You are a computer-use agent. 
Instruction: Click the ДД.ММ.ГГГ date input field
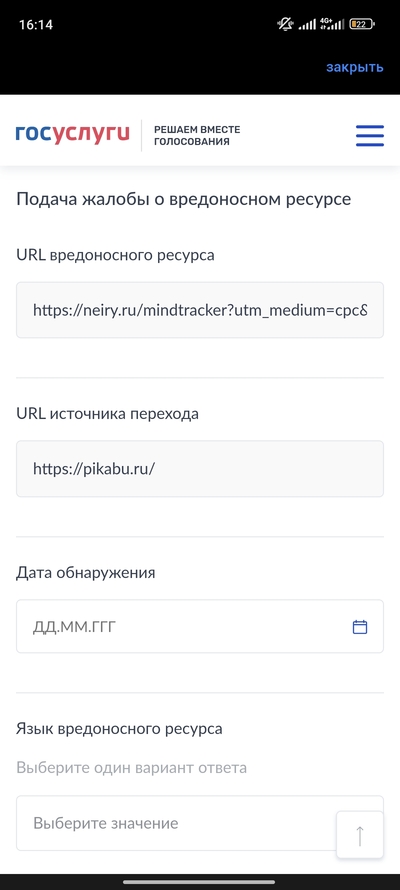(200, 627)
